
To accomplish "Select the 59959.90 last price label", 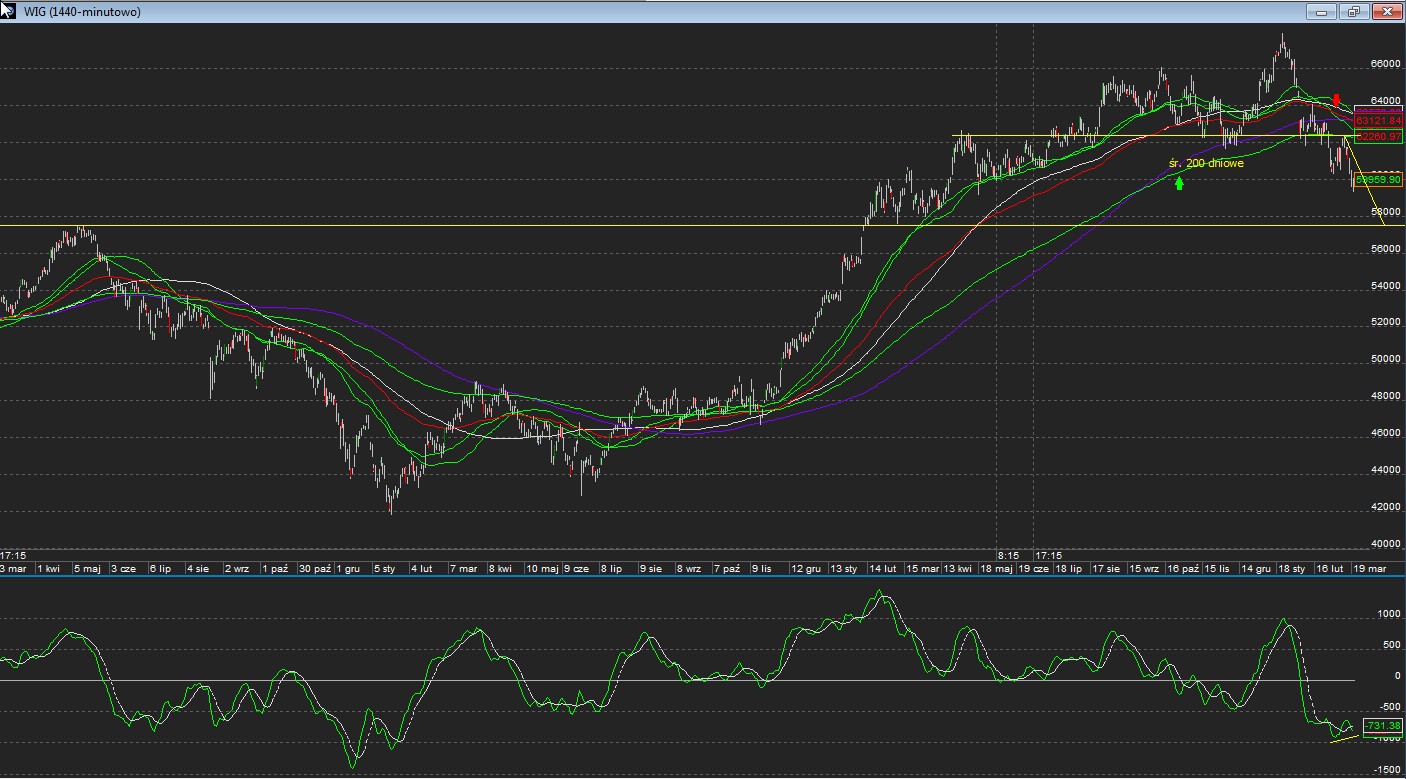I will (x=1379, y=180).
